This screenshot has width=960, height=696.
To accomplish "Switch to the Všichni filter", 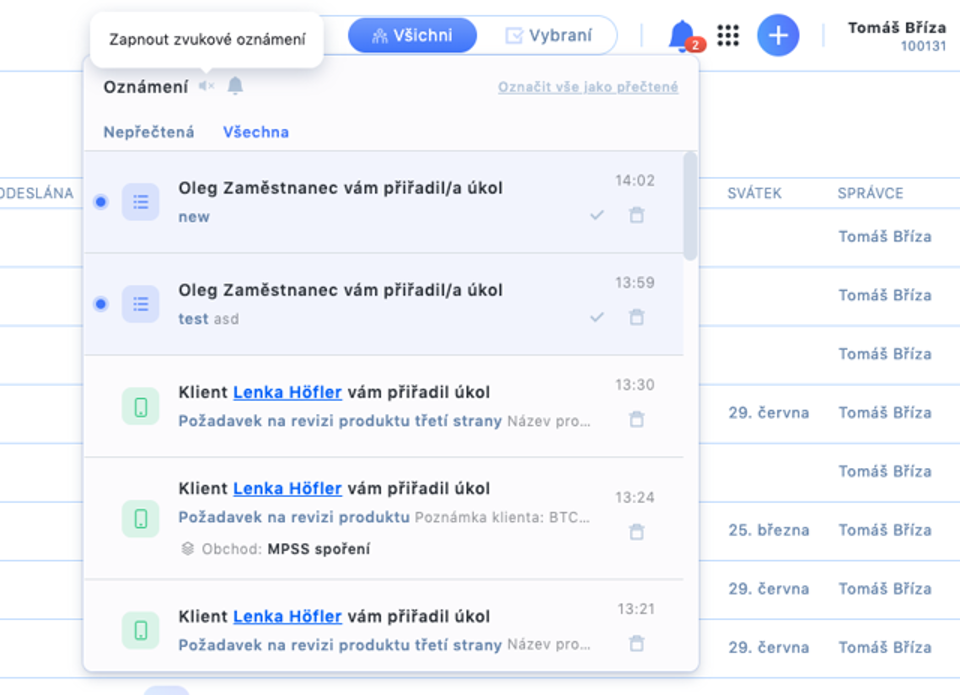I will pos(412,36).
